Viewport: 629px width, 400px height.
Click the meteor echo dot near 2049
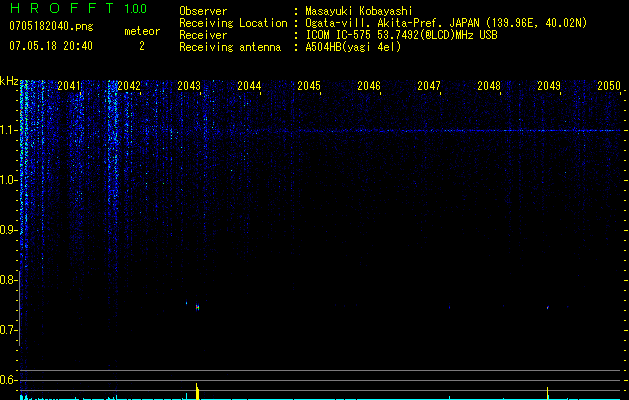[x=548, y=308]
